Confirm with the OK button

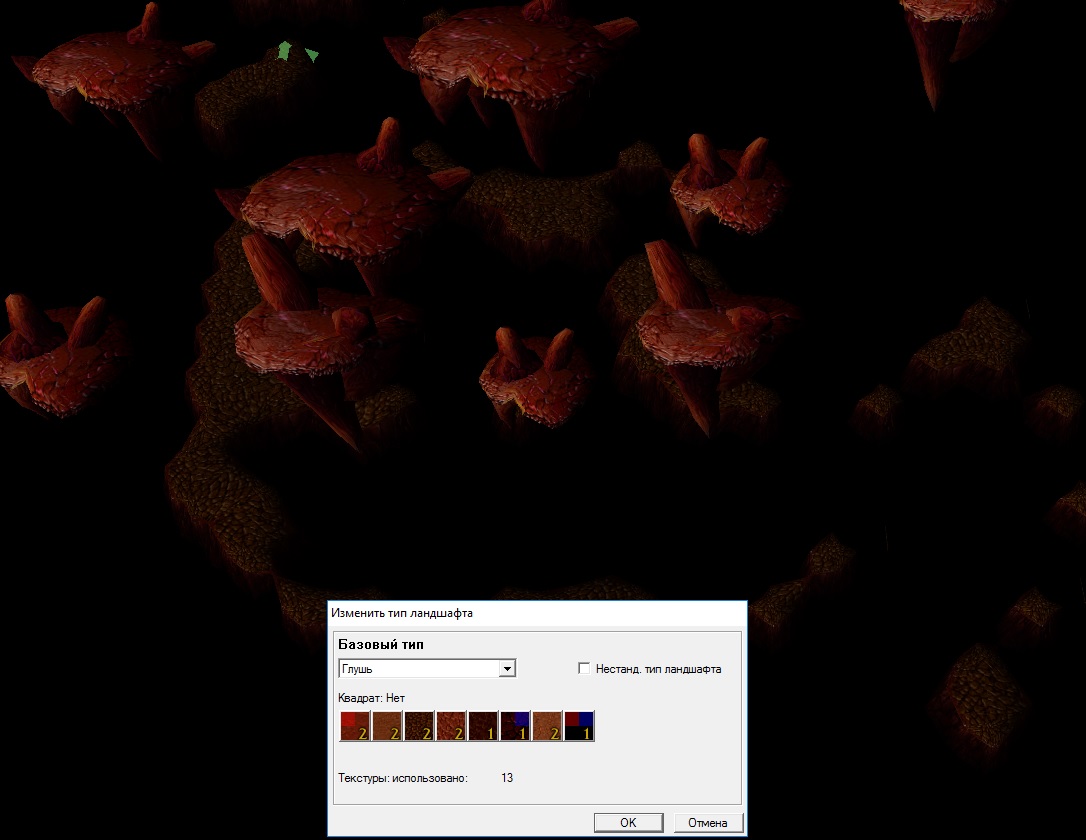click(x=628, y=823)
